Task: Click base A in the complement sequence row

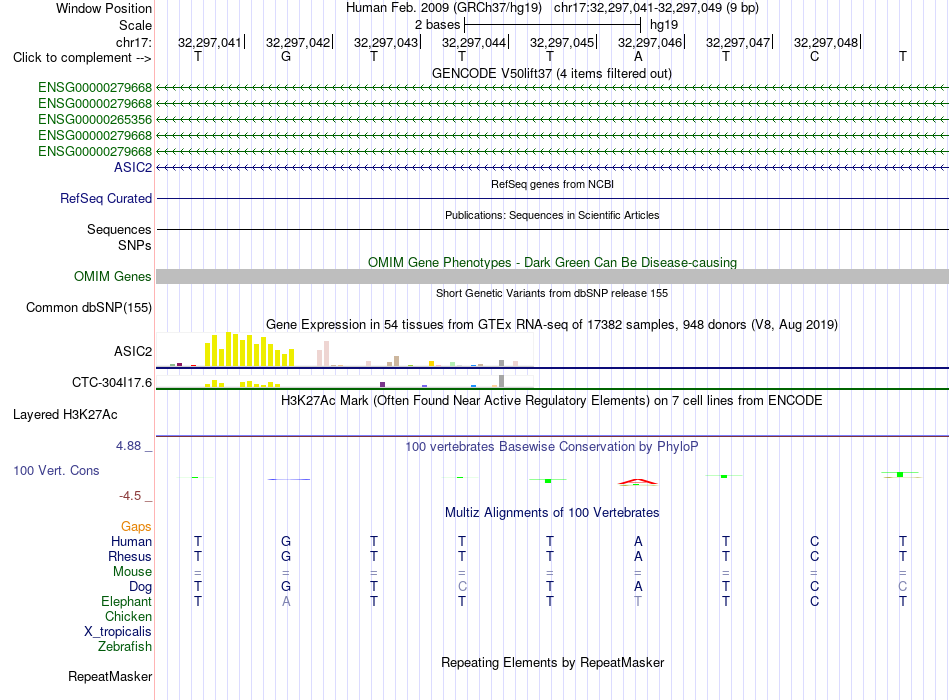Action: point(638,57)
